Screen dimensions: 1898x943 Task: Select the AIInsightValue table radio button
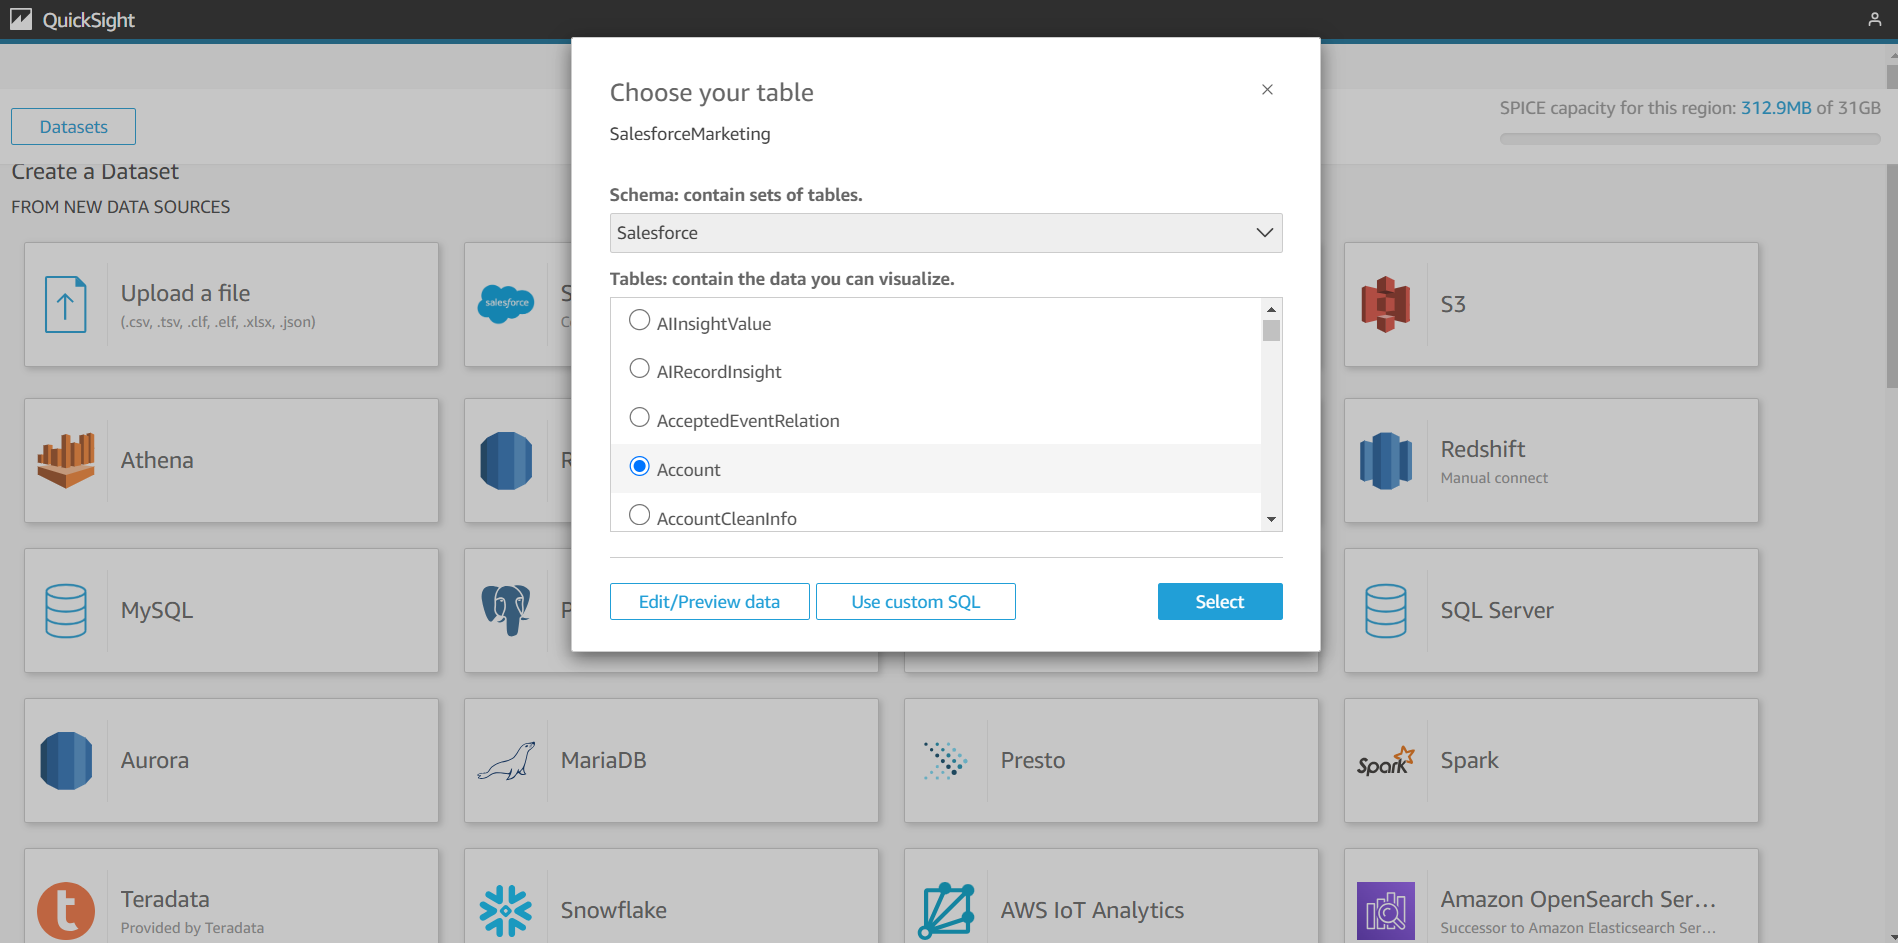(x=639, y=320)
